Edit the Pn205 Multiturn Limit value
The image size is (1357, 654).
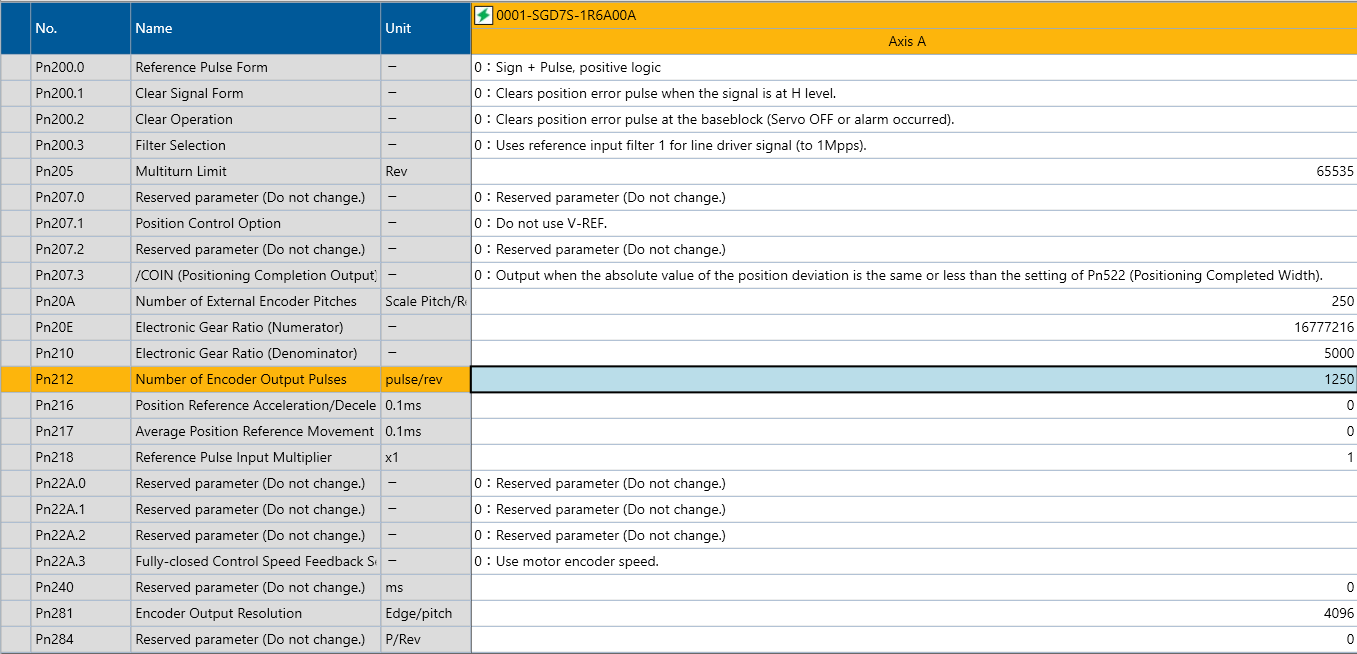[913, 171]
